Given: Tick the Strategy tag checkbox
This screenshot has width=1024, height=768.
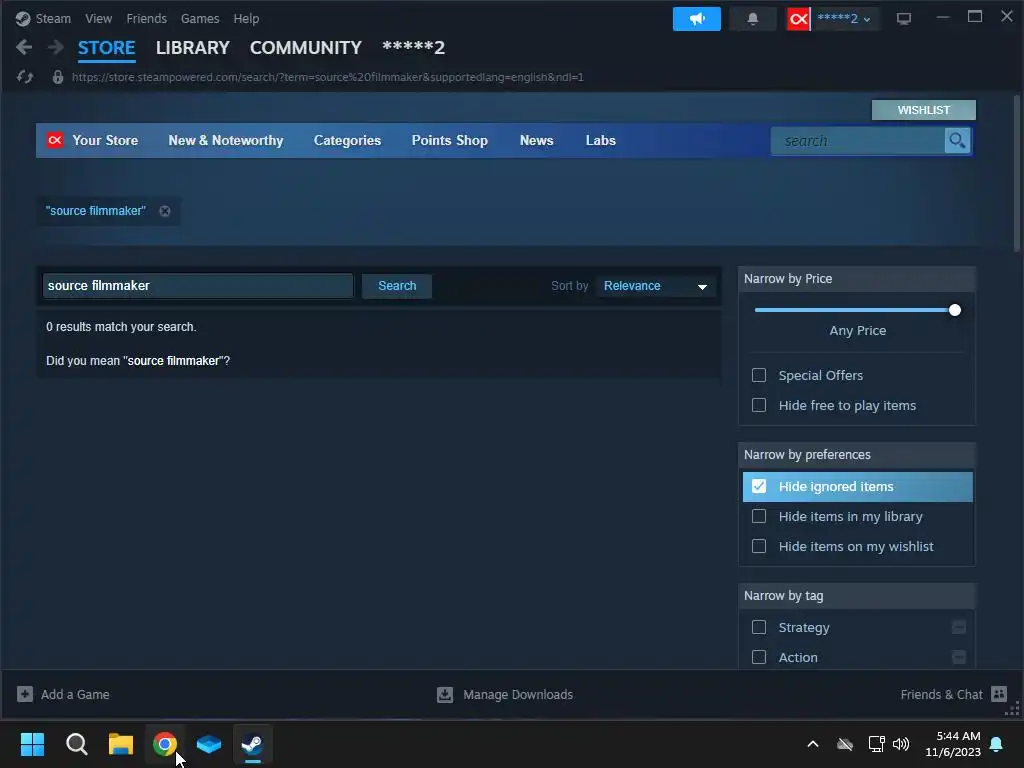Looking at the screenshot, I should (x=759, y=628).
